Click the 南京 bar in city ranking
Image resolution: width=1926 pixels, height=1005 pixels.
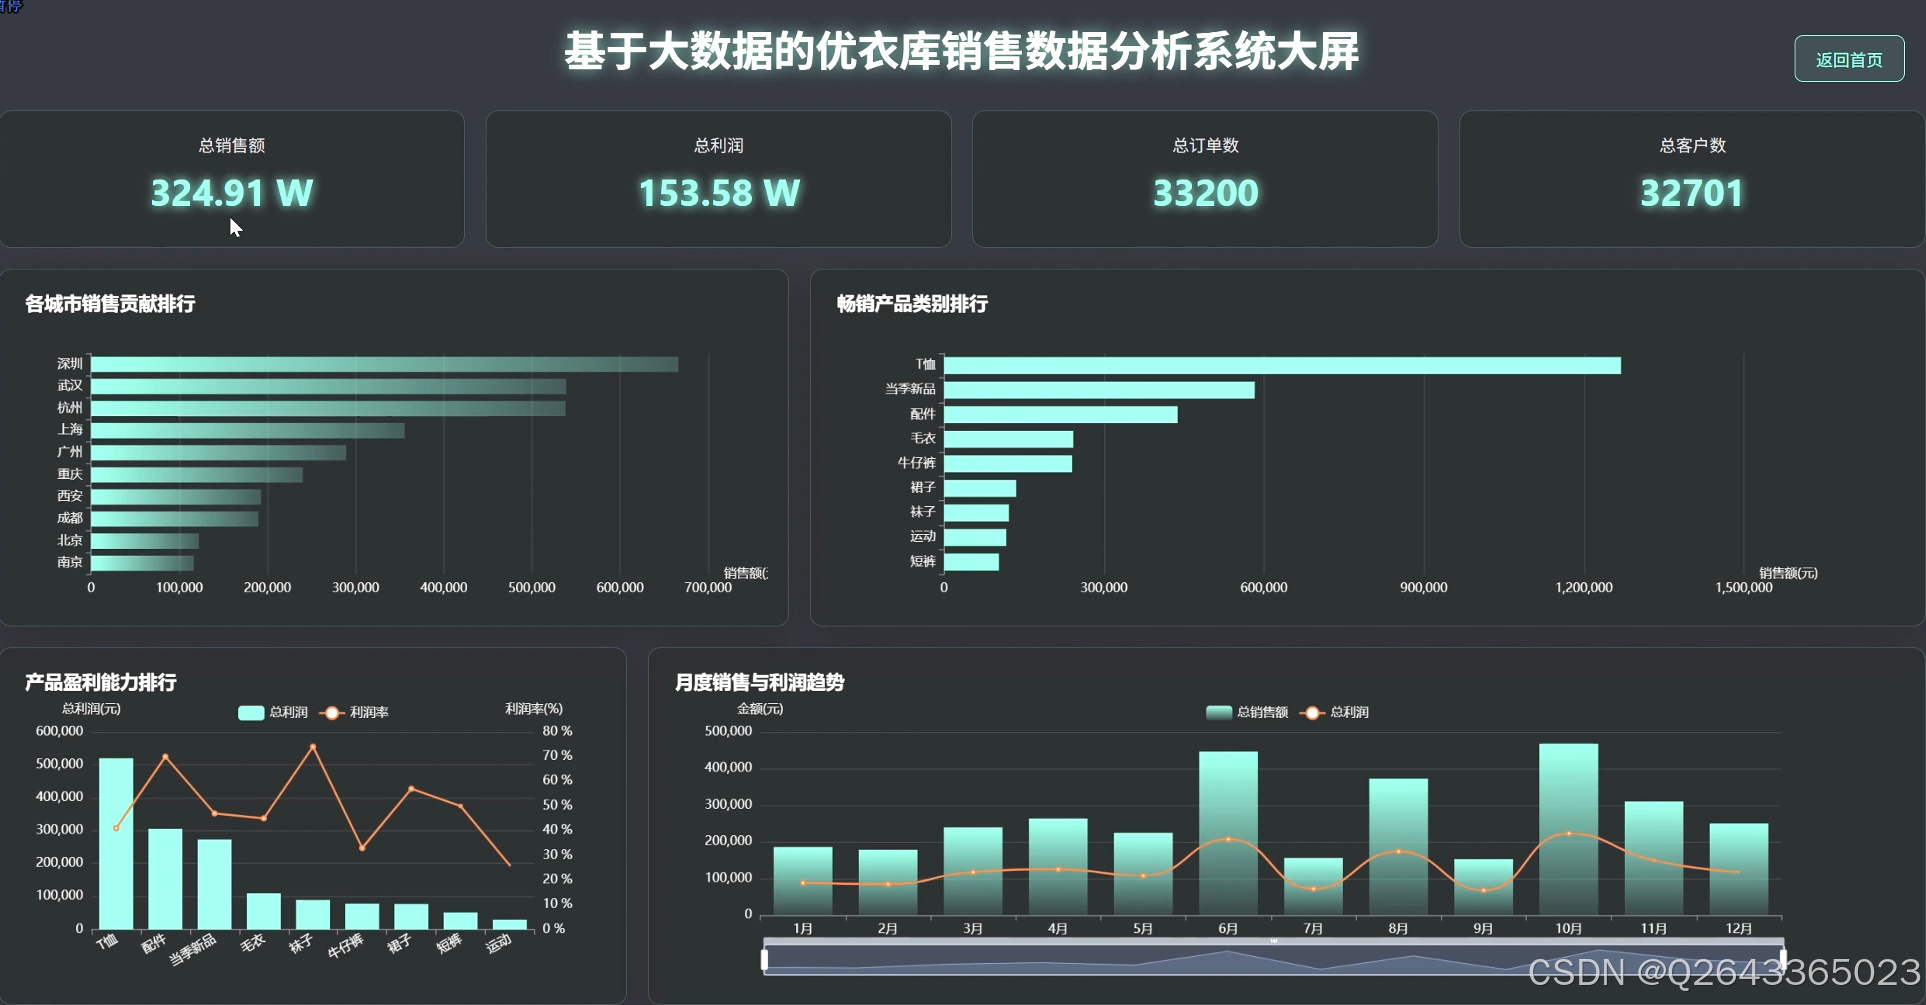point(142,563)
